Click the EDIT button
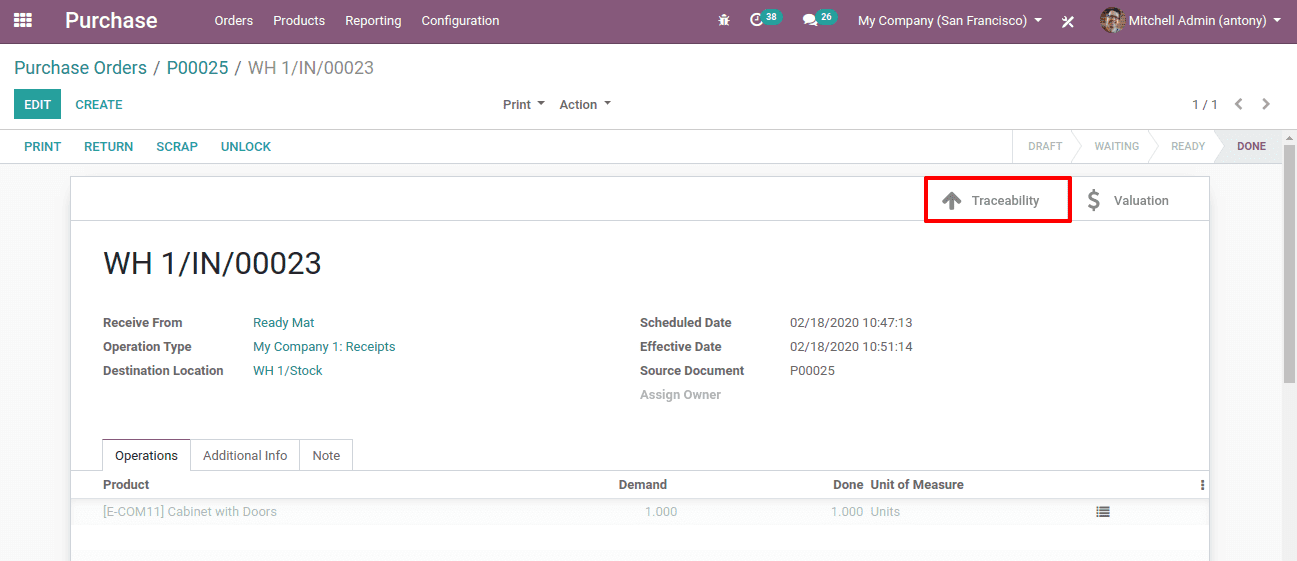 pyautogui.click(x=37, y=104)
